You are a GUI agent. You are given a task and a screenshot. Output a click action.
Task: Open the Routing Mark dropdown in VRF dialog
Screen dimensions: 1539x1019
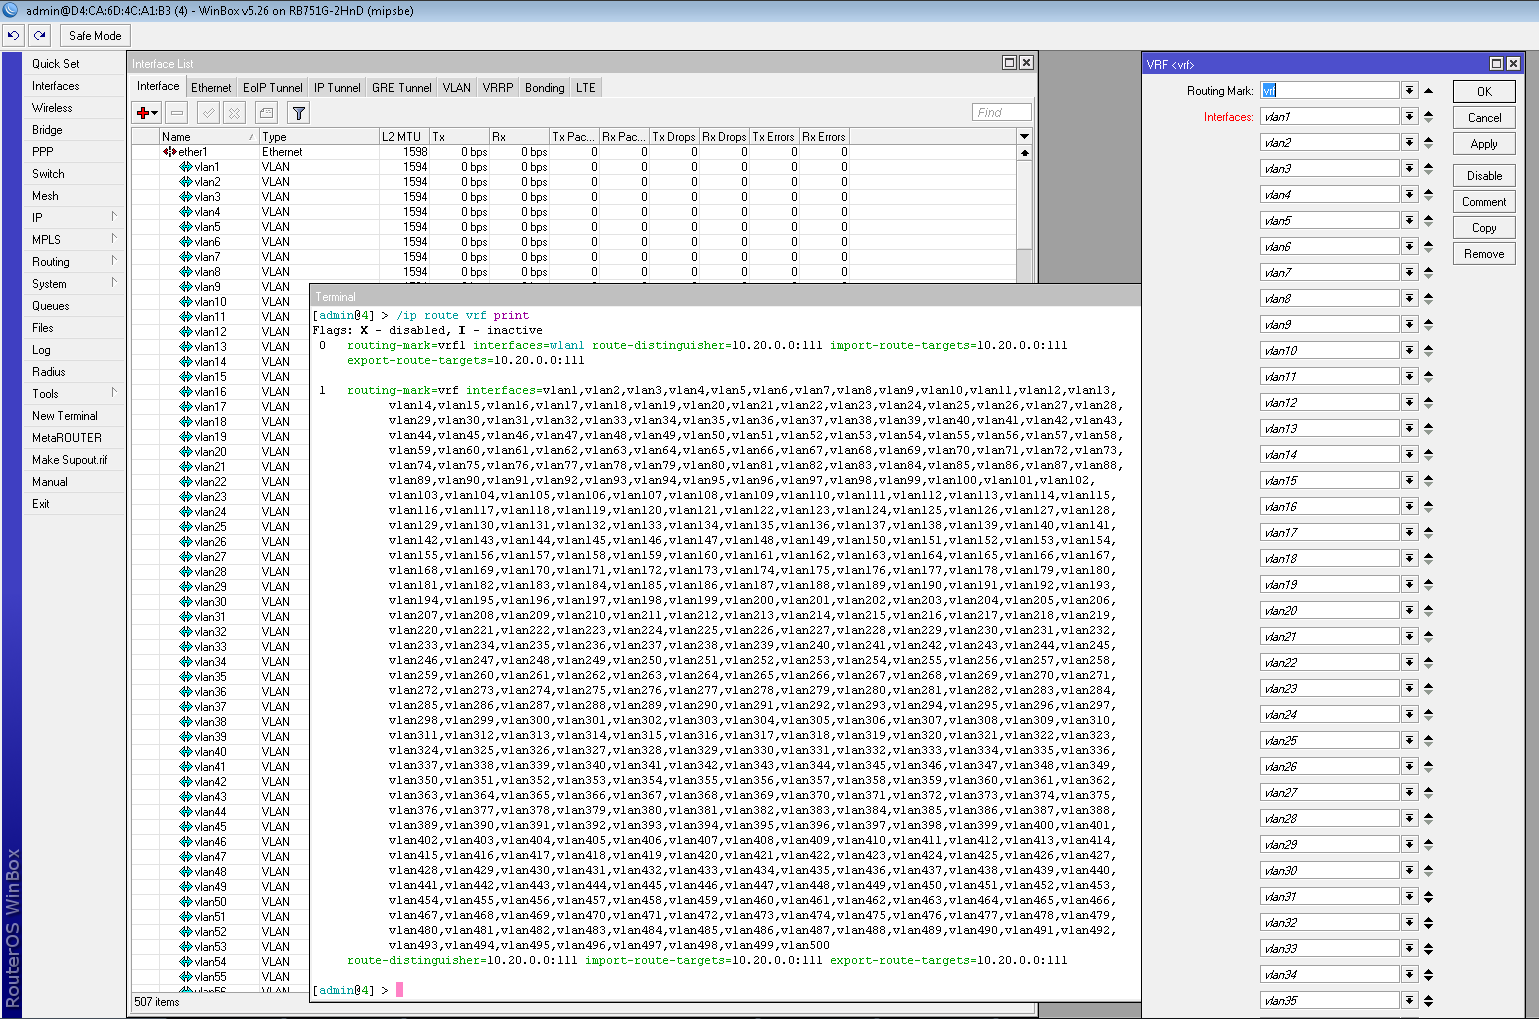coord(1410,90)
